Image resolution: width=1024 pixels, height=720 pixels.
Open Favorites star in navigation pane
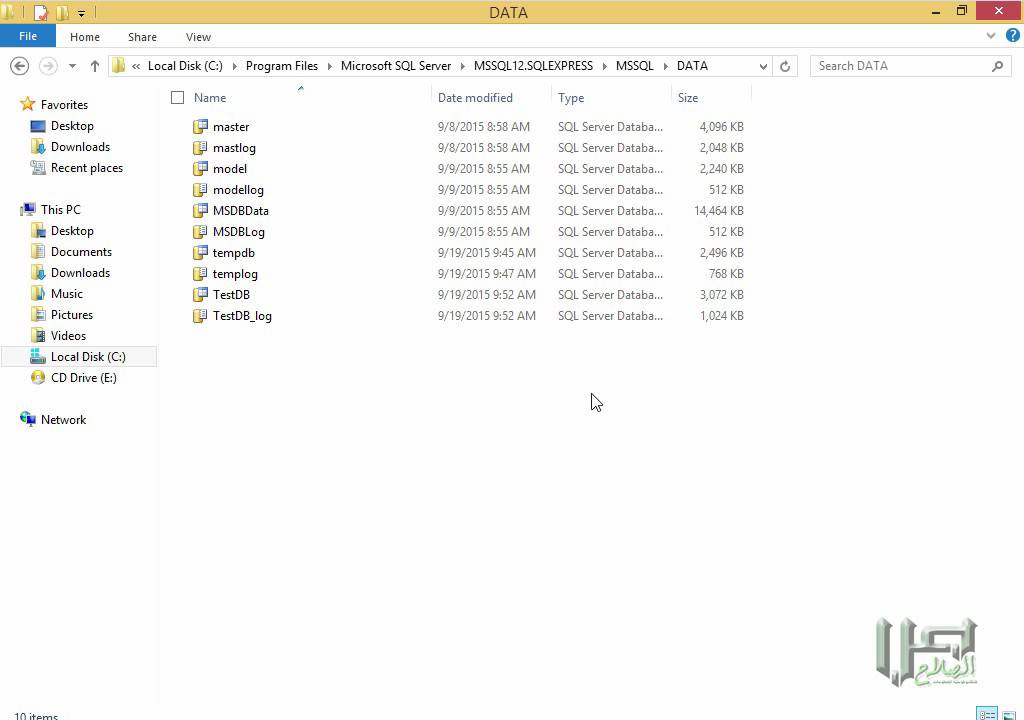(x=27, y=105)
